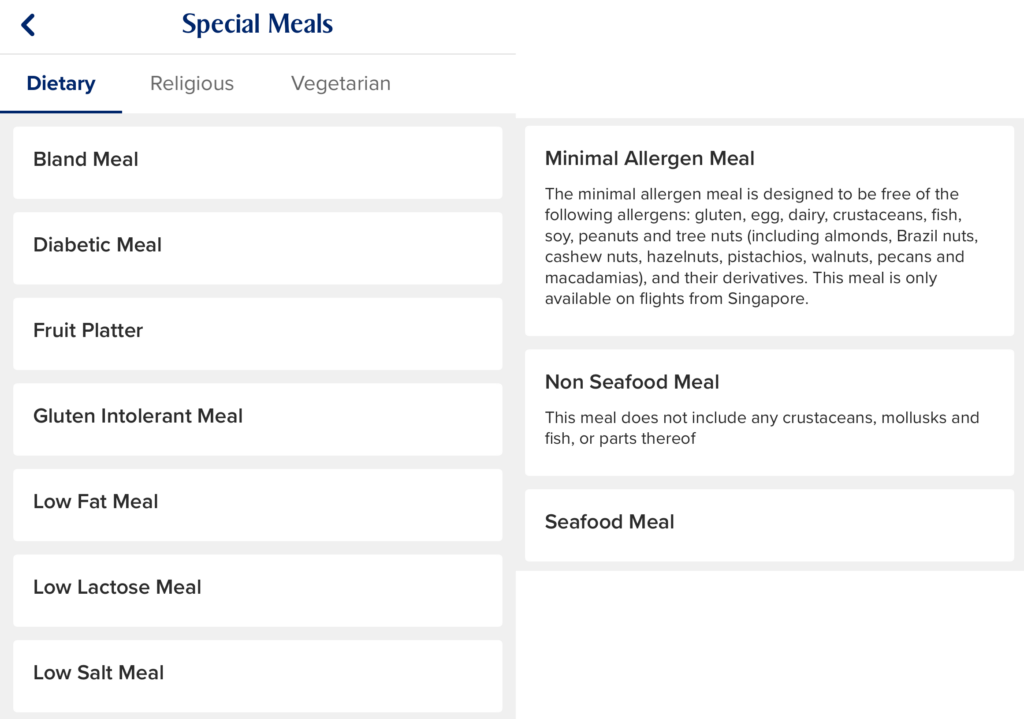The image size is (1024, 719).
Task: Click the Seafood Meal heading text
Action: [609, 522]
